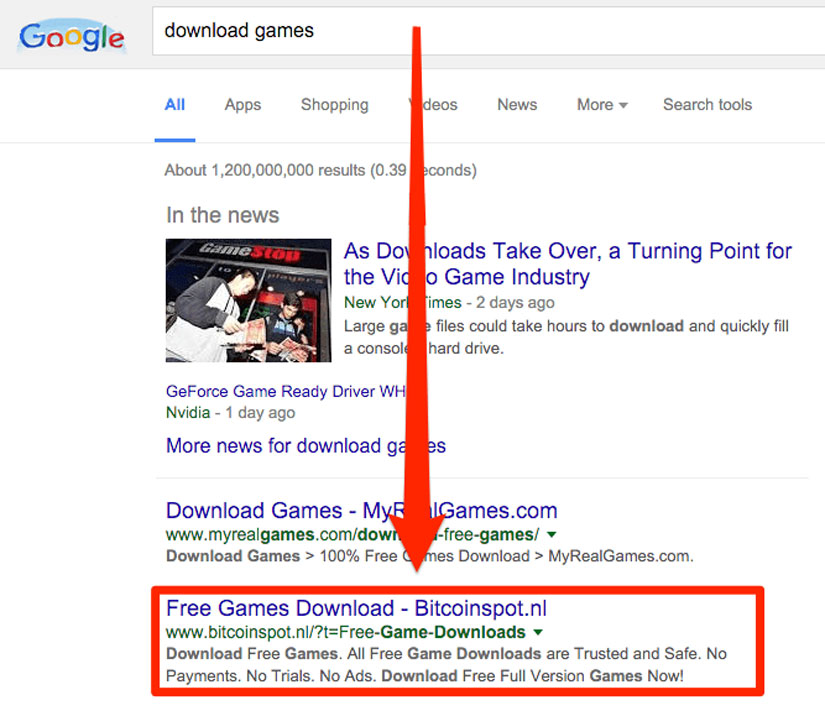Expand the arrow beside the myrealgames.com URL
Screen dimensions: 825x716
click(553, 535)
